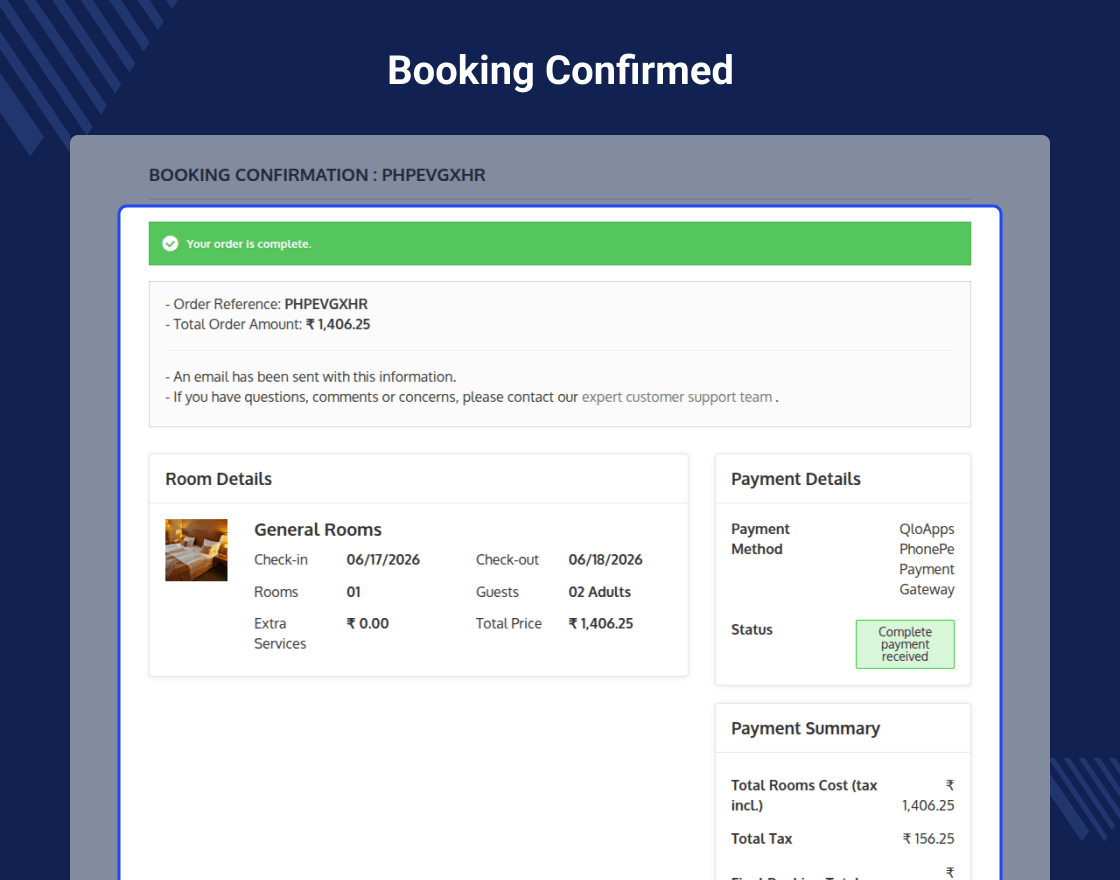Click the Your order is complete banner
Image resolution: width=1120 pixels, height=880 pixels.
click(x=560, y=244)
